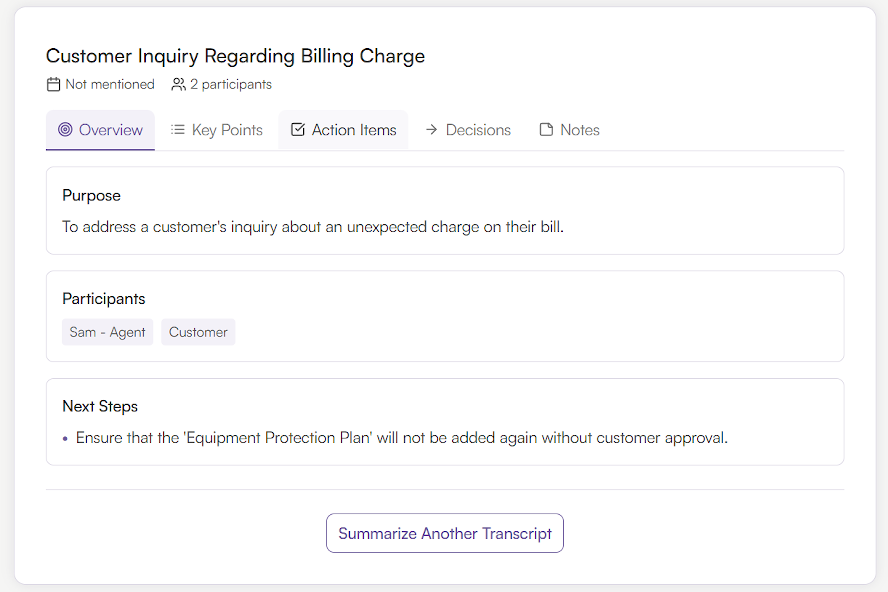This screenshot has width=888, height=592.
Task: Select the 'Sam - Agent' participant chip
Action: pos(107,331)
